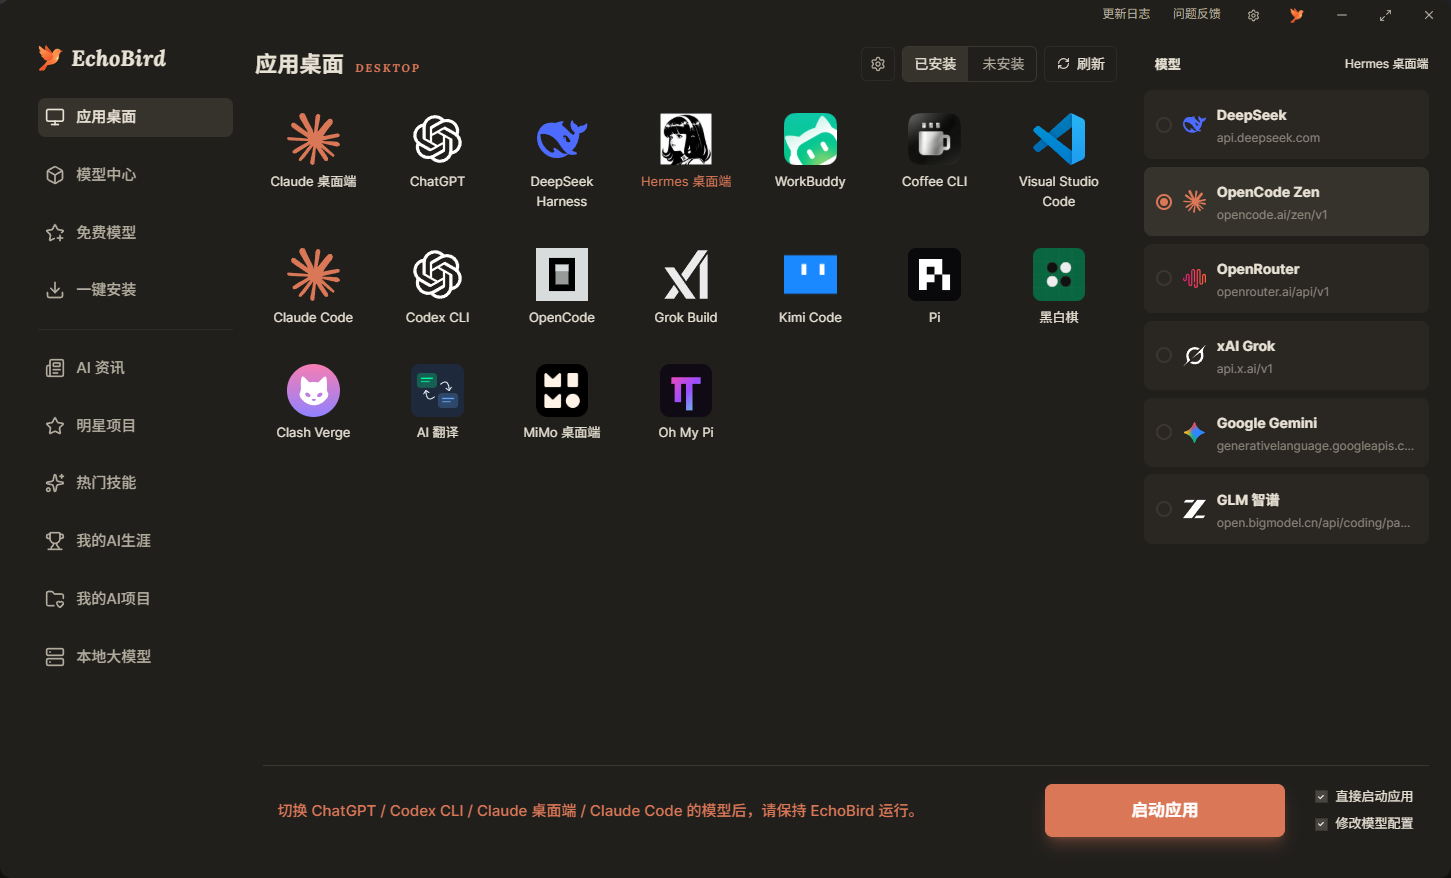
Task: Open 免费模型 in sidebar
Action: (135, 233)
